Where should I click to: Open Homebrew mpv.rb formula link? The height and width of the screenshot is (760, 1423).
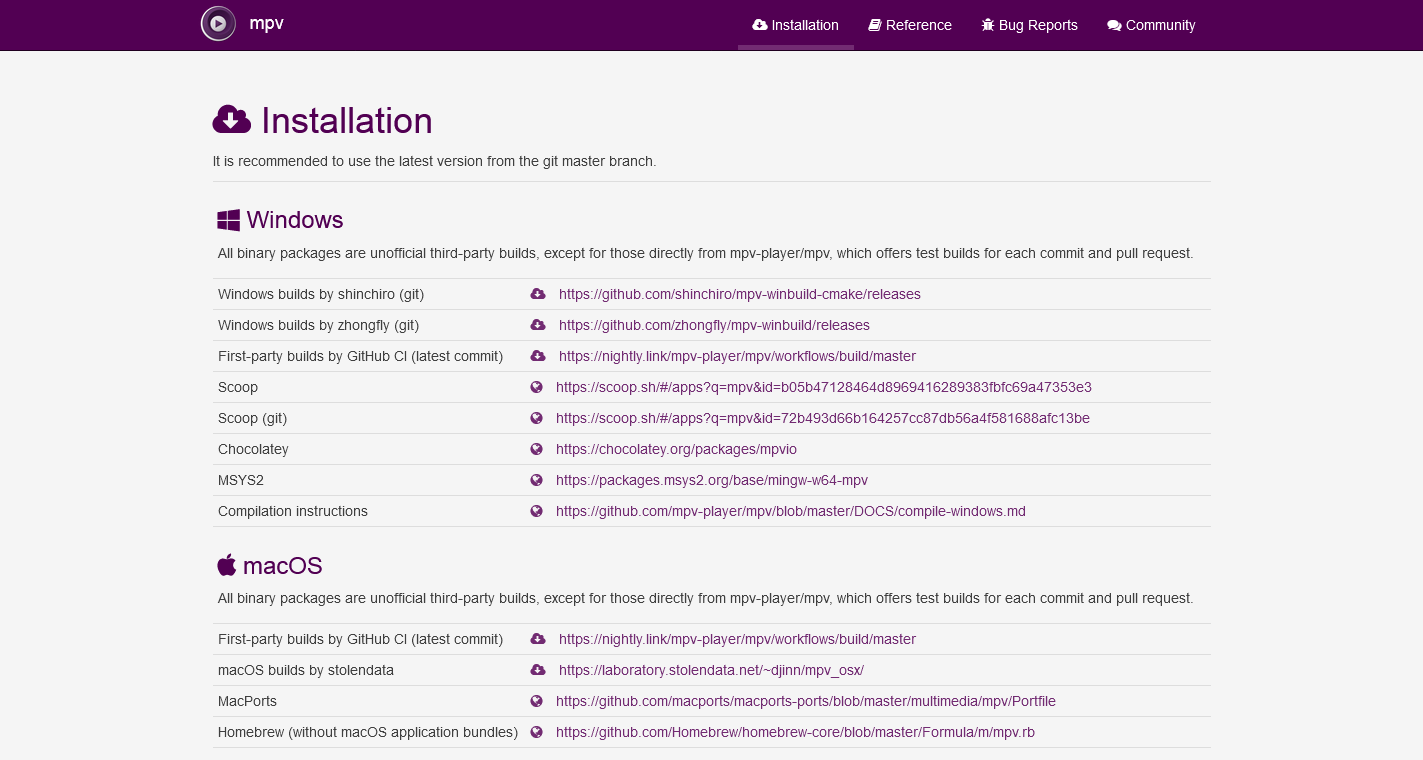(x=795, y=732)
